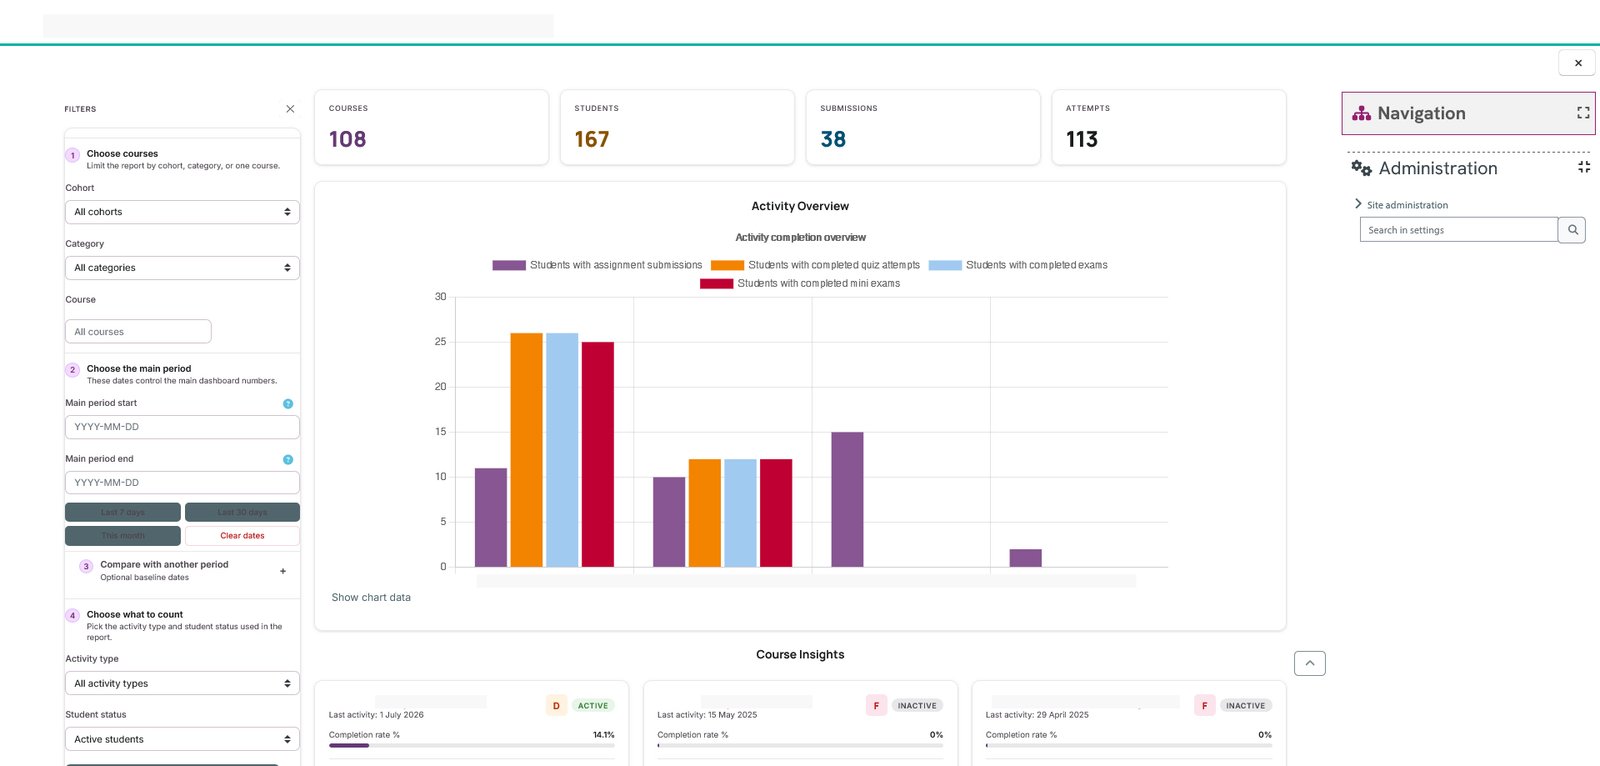This screenshot has height=766, width=1600.
Task: Click the Courses 108 summary card
Action: point(432,127)
